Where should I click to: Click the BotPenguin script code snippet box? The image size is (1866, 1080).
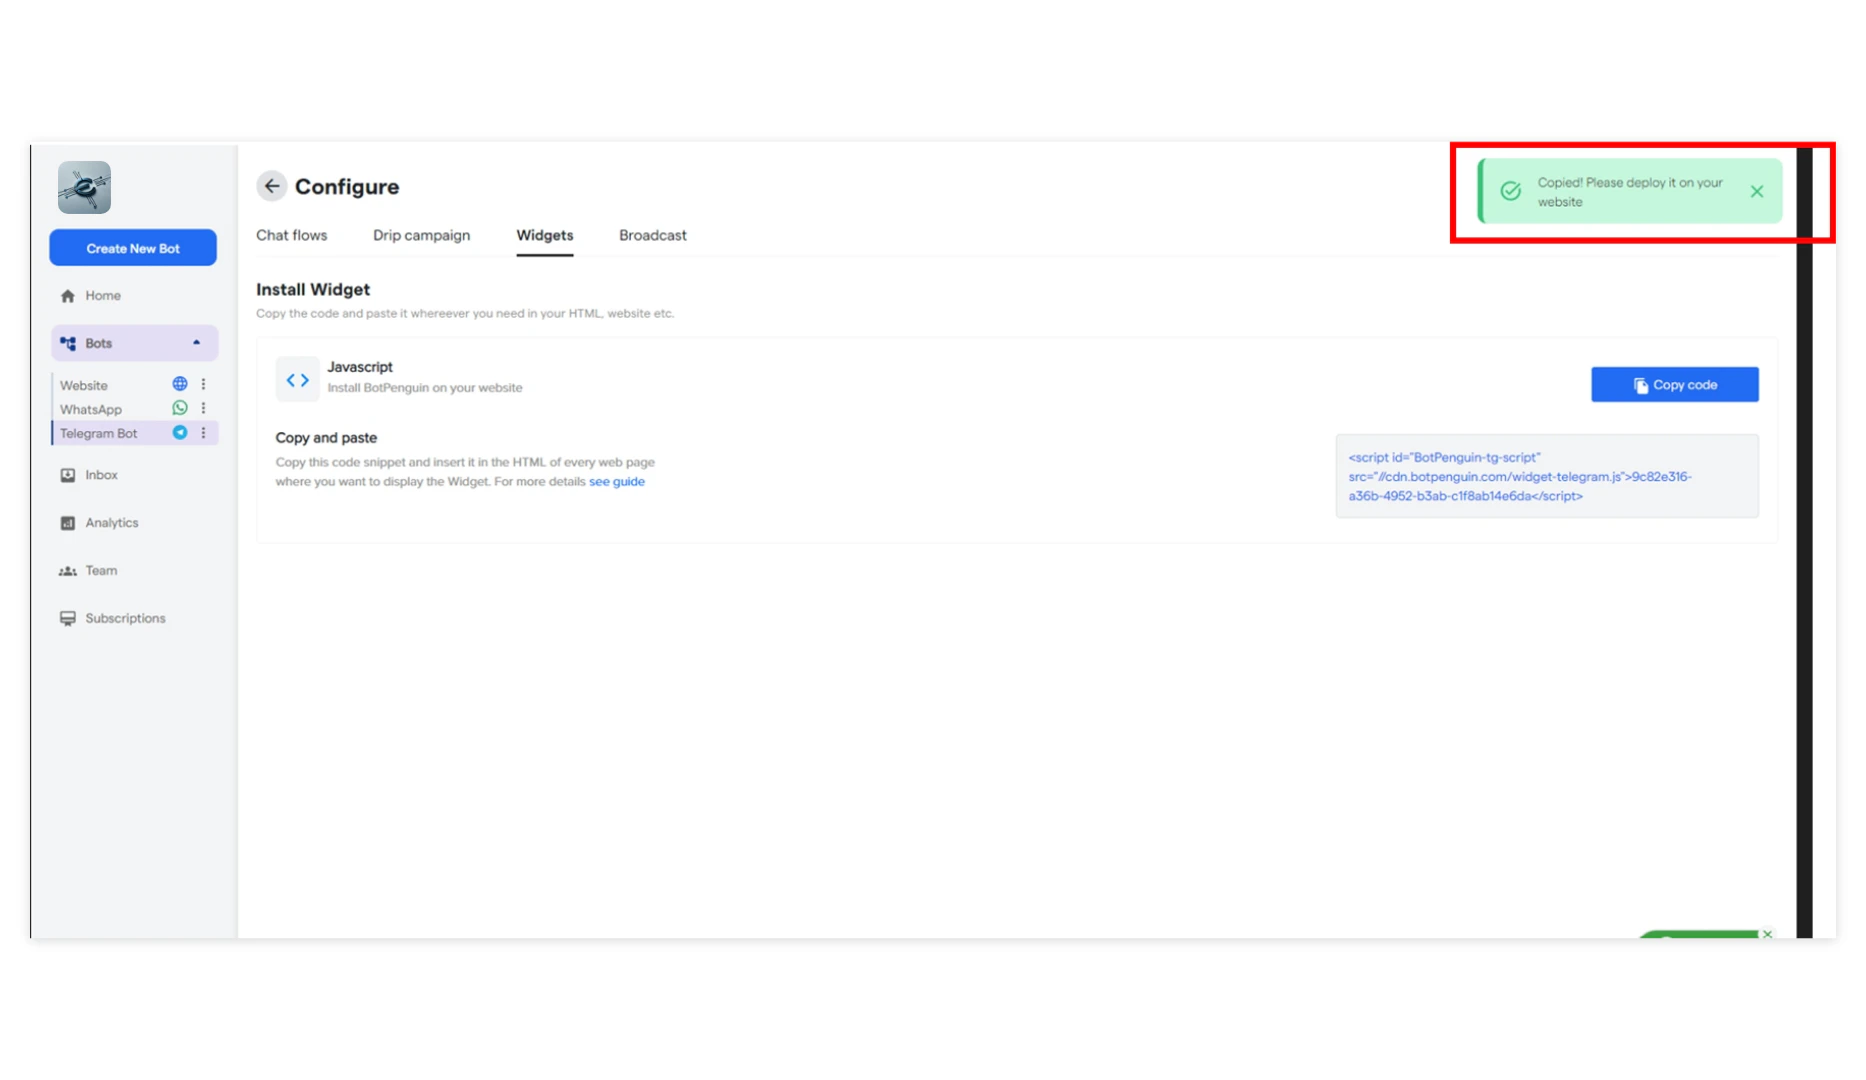(x=1547, y=476)
